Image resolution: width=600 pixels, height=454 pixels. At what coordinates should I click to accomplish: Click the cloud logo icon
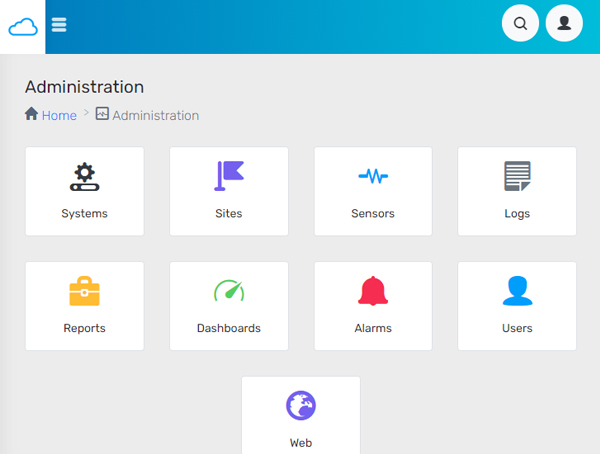23,27
